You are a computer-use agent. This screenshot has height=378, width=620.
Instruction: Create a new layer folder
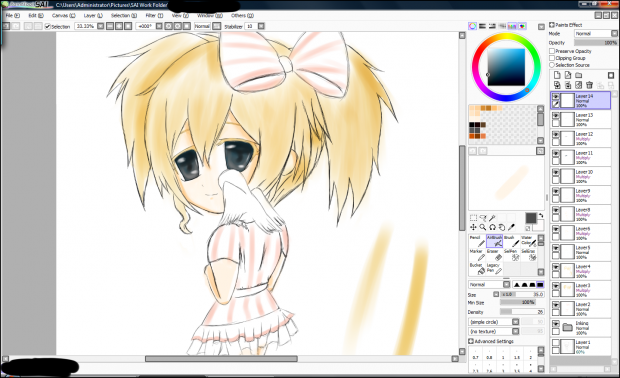pos(578,75)
